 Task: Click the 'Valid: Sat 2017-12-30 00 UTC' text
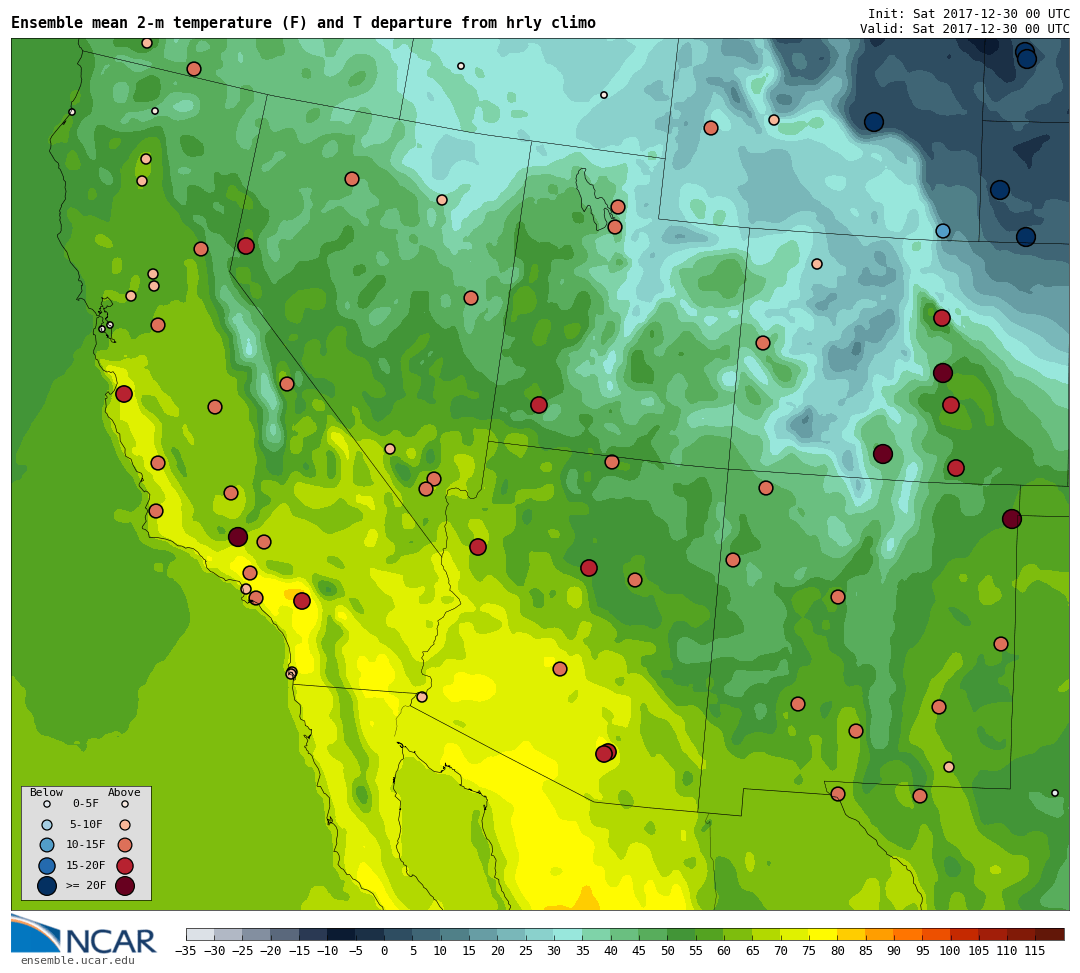pos(964,29)
